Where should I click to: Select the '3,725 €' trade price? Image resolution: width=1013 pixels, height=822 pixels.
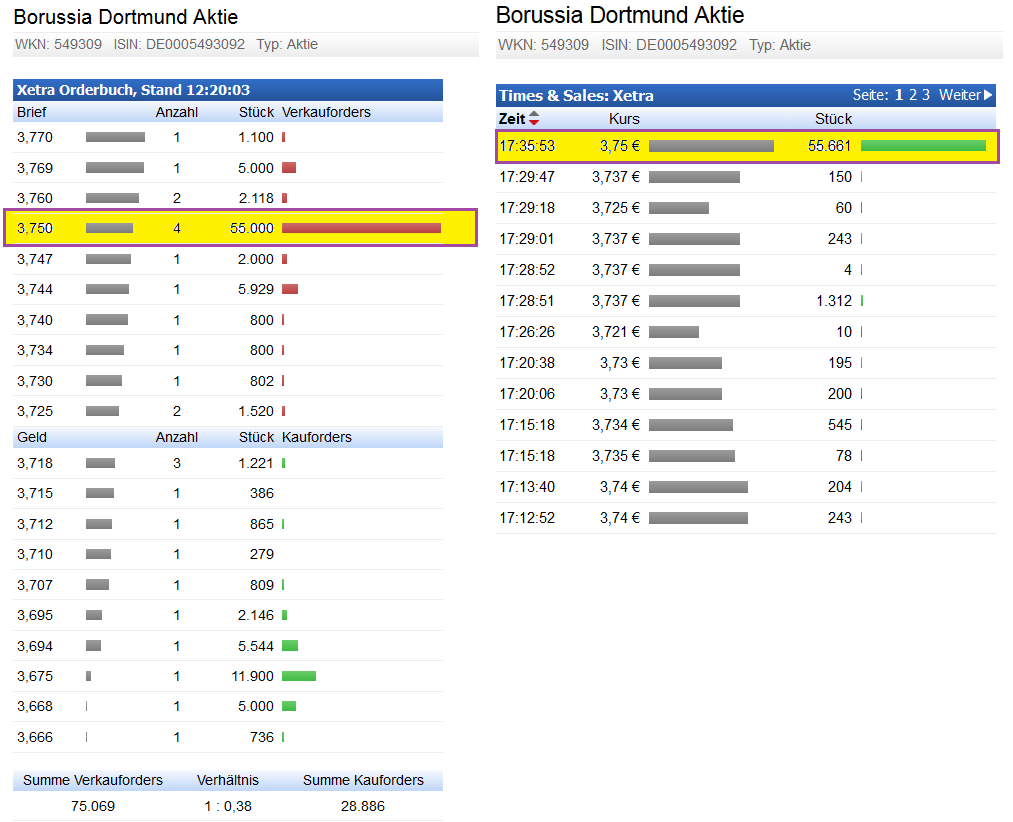pyautogui.click(x=616, y=208)
